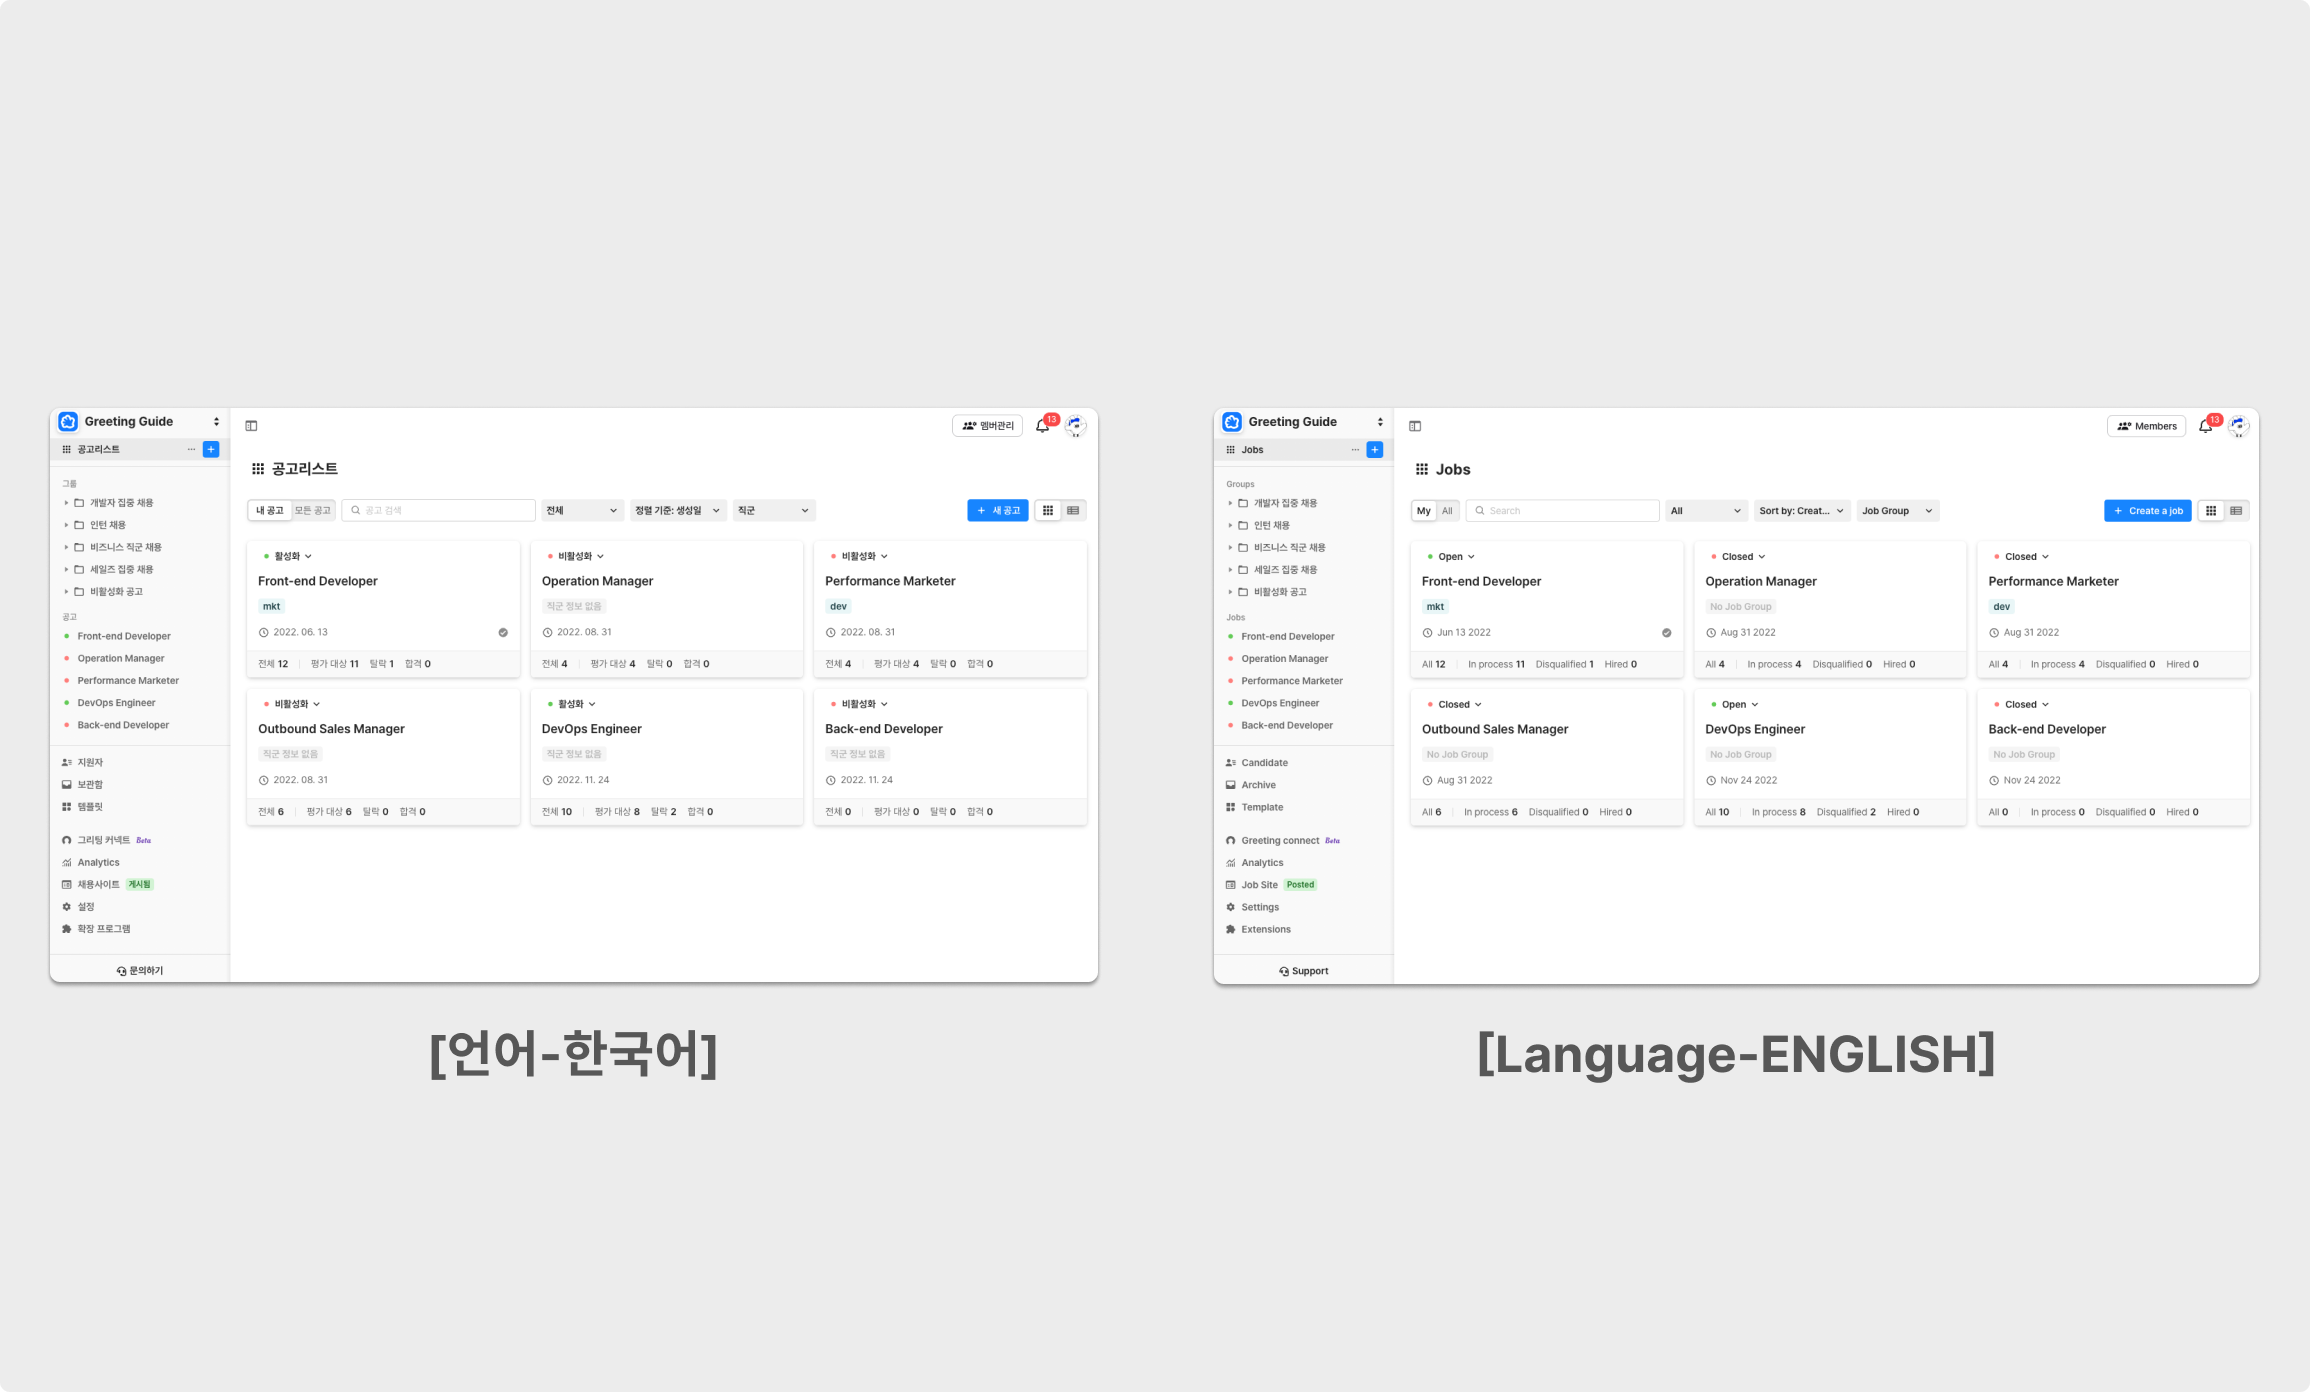
Task: Open Candidate in English sidebar
Action: (x=1263, y=763)
